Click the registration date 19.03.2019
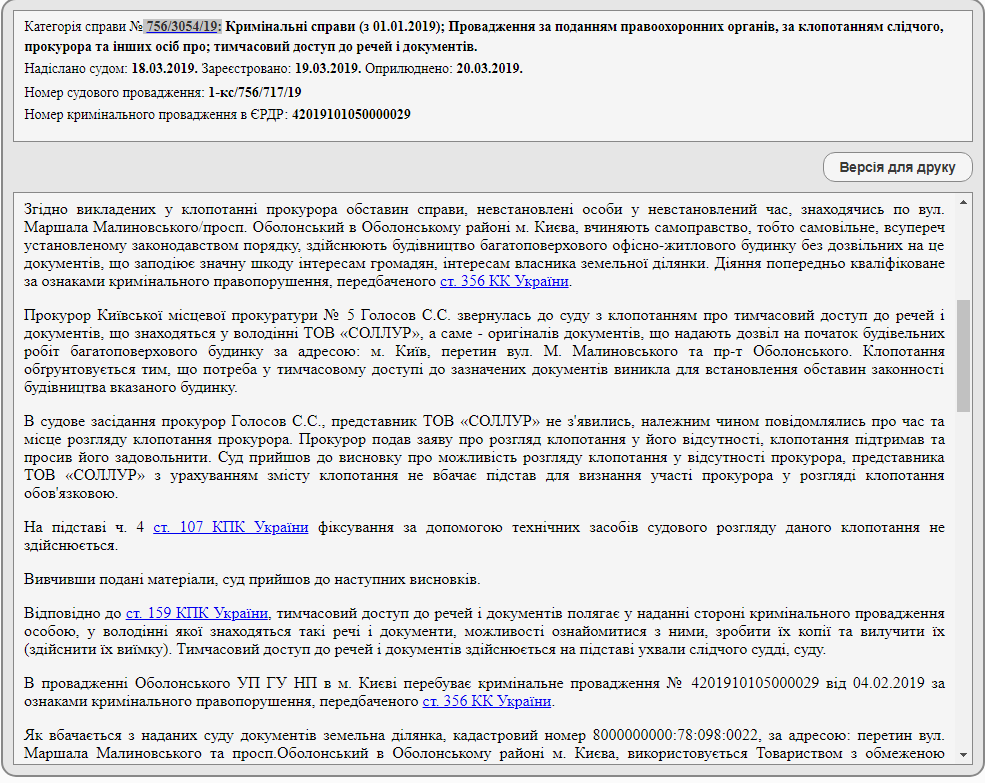The image size is (985, 783). click(327, 69)
